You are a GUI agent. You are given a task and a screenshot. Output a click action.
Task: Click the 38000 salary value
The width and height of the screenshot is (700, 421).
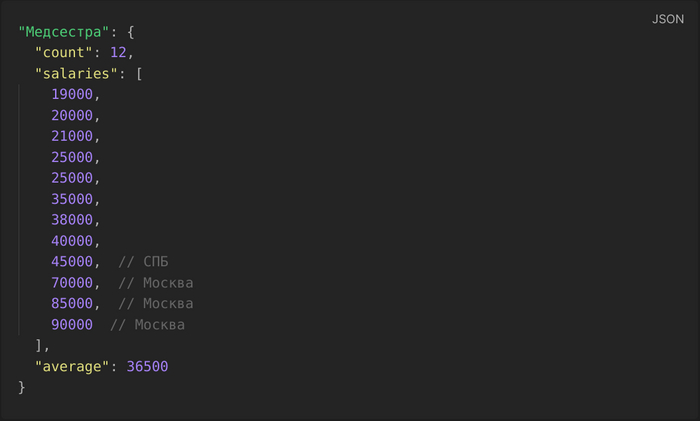[x=72, y=220]
